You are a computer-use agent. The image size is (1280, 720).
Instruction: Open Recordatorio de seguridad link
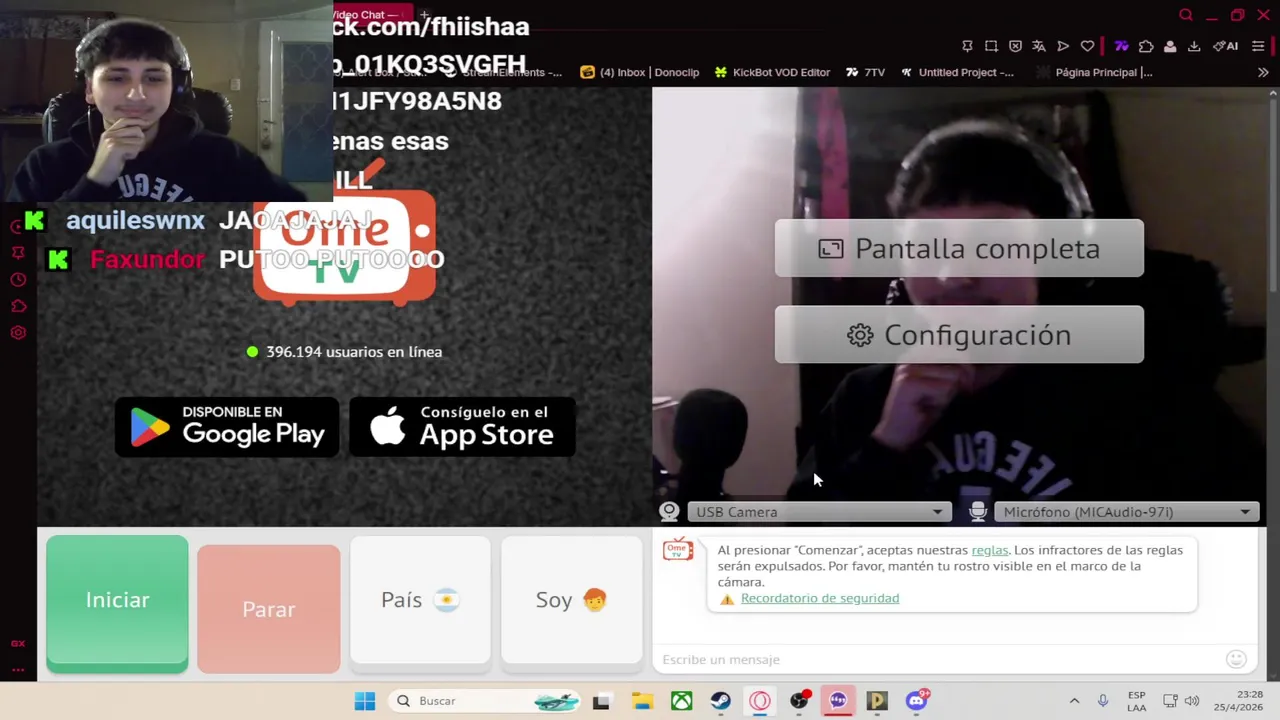tap(820, 598)
